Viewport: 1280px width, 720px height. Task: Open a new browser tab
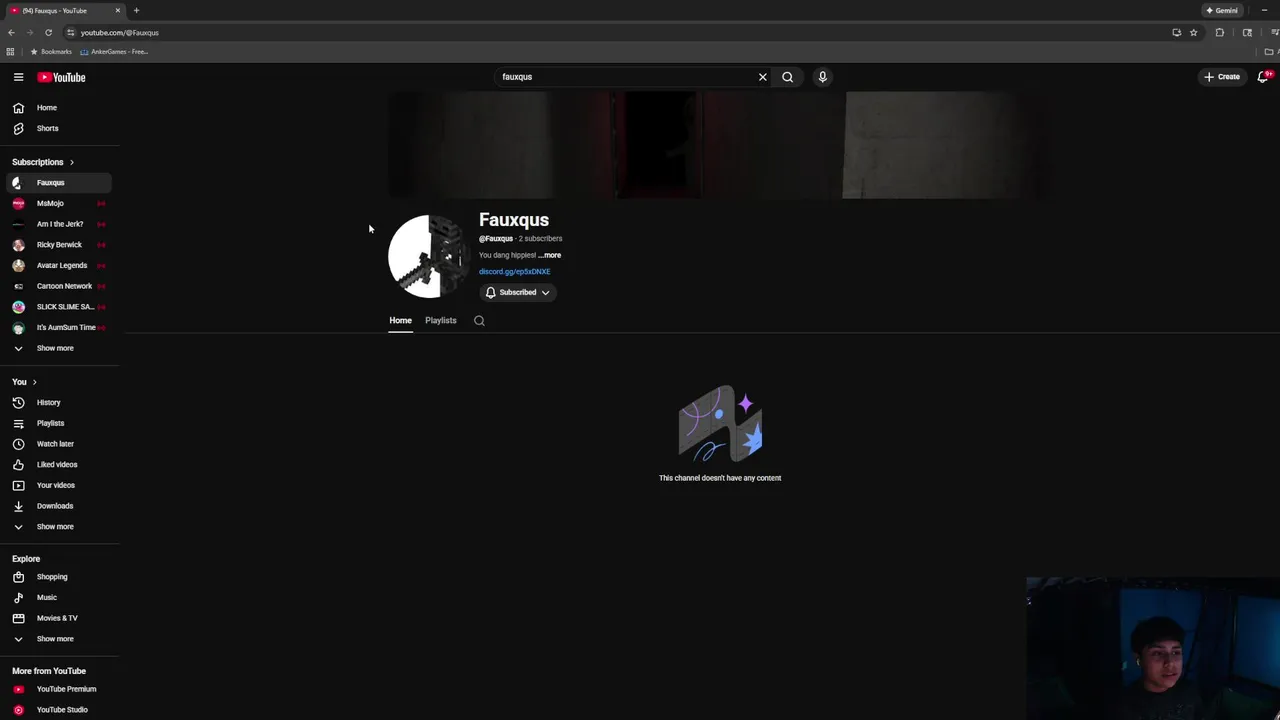point(136,10)
